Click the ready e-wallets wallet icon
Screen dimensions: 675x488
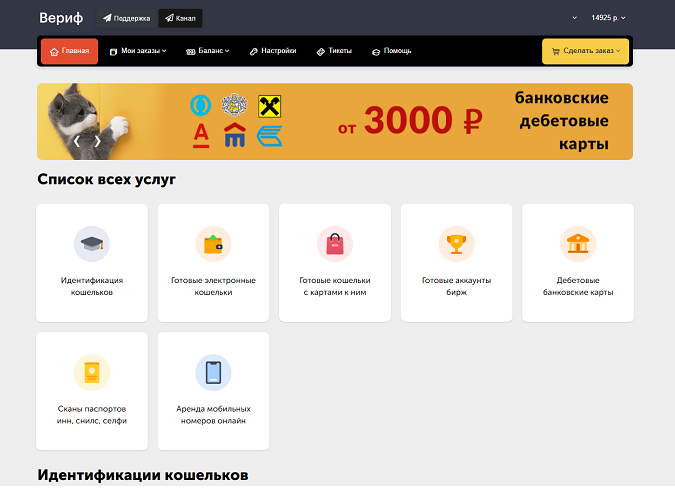[x=213, y=244]
